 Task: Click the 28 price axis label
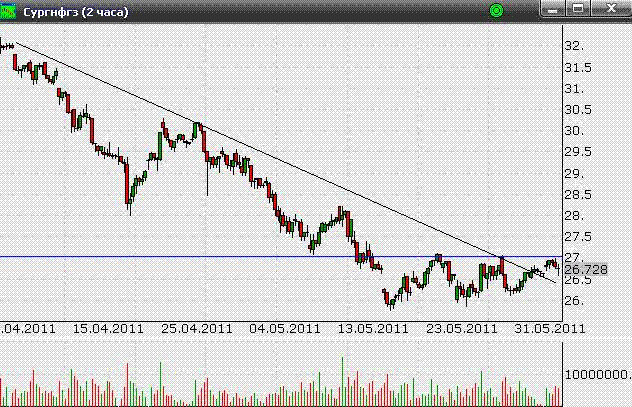tap(573, 215)
